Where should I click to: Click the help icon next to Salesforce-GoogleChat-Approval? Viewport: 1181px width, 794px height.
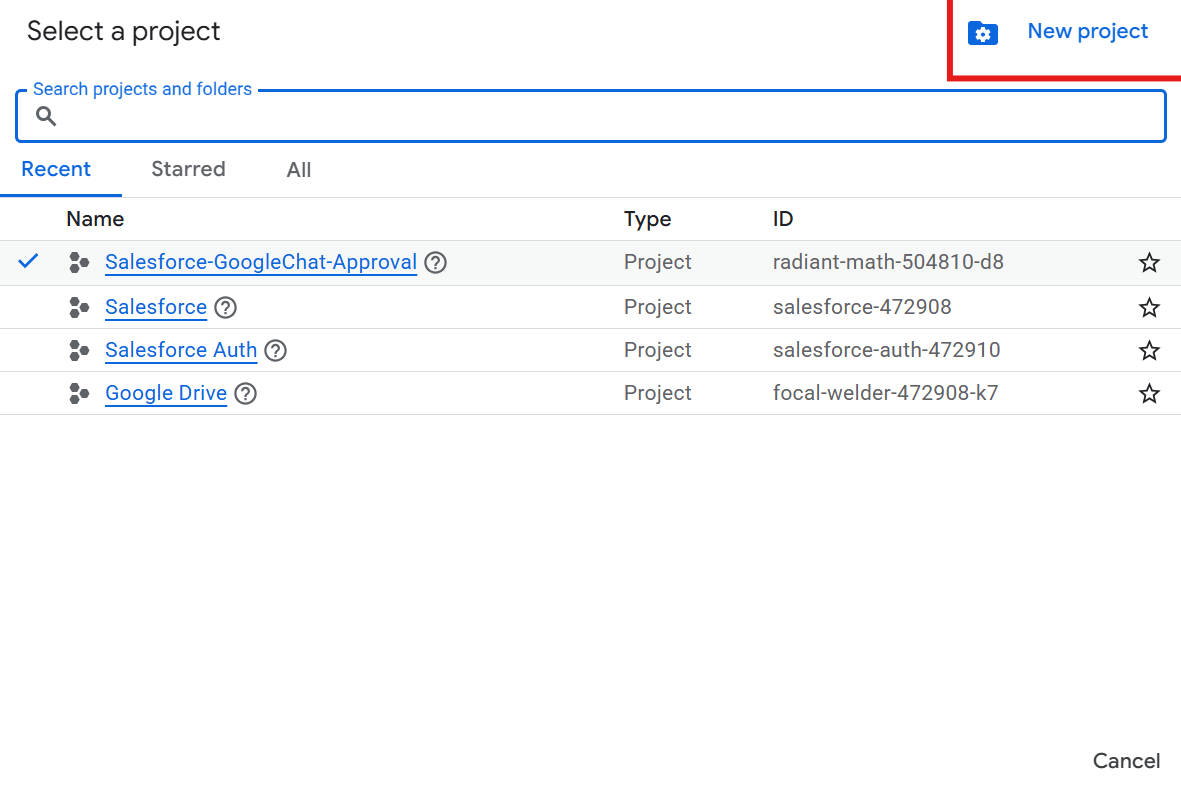pyautogui.click(x=435, y=262)
